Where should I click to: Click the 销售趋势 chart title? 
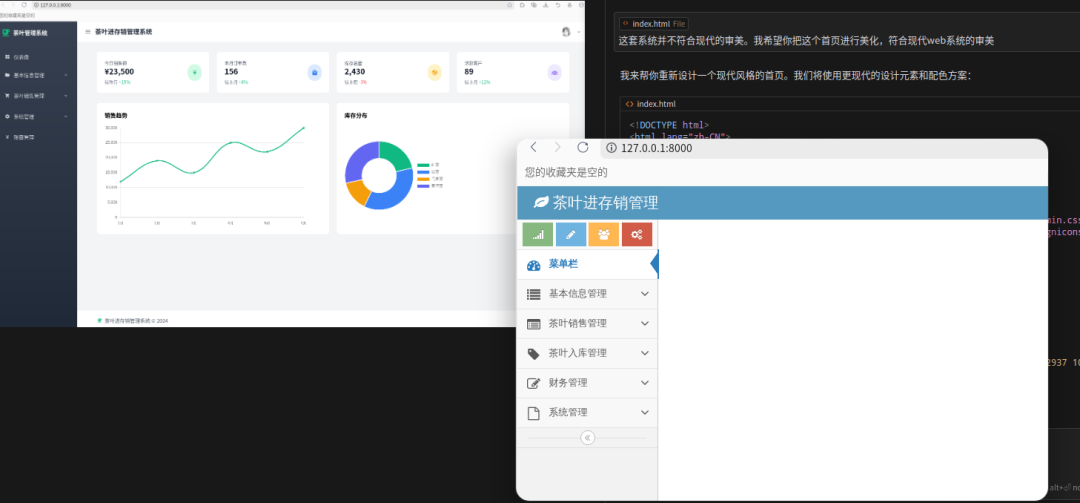(x=116, y=116)
